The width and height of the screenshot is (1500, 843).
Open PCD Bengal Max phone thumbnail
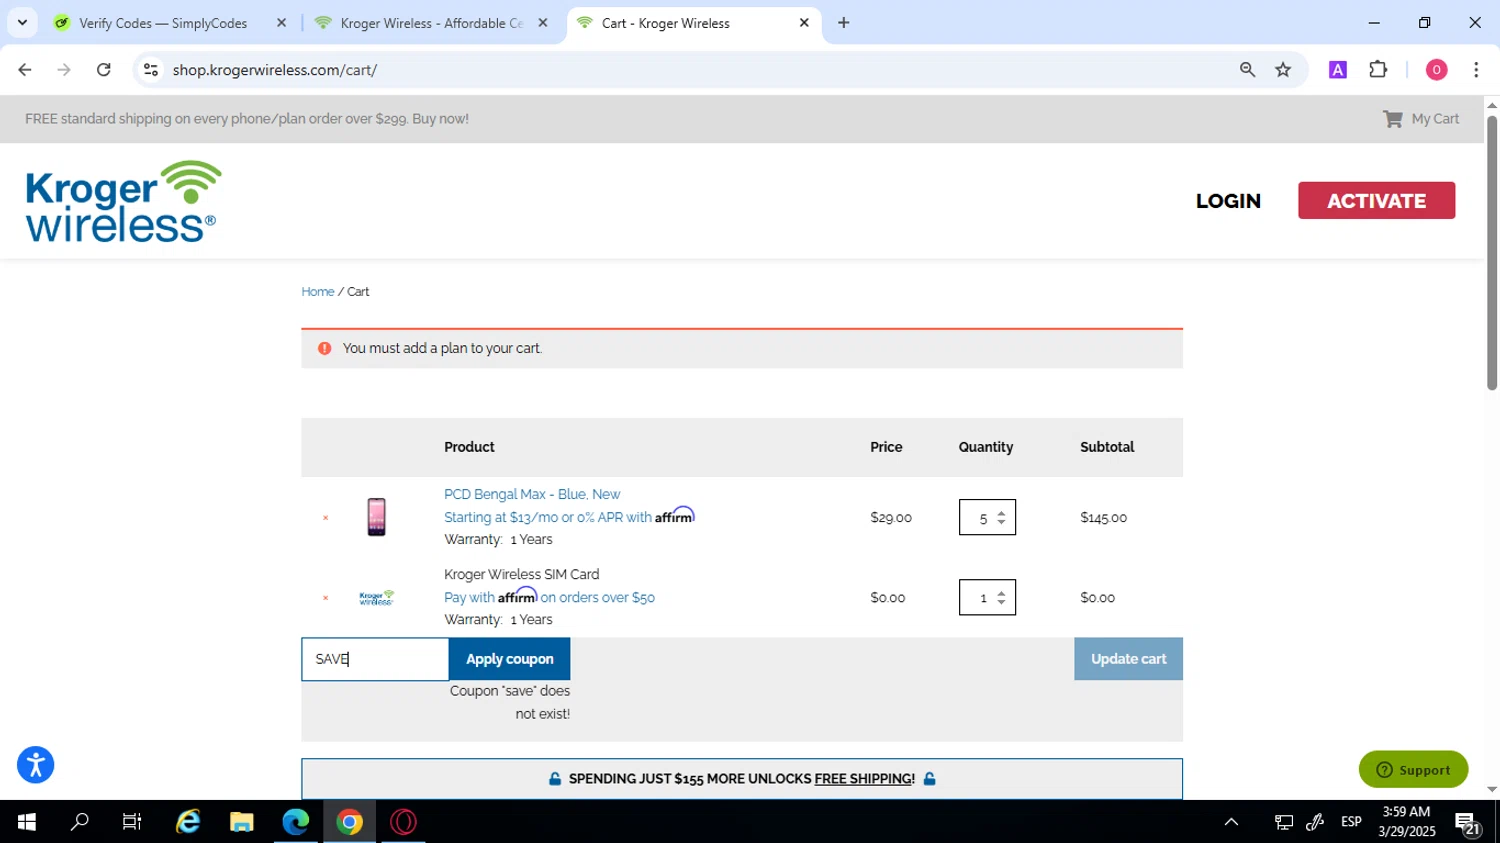tap(376, 517)
